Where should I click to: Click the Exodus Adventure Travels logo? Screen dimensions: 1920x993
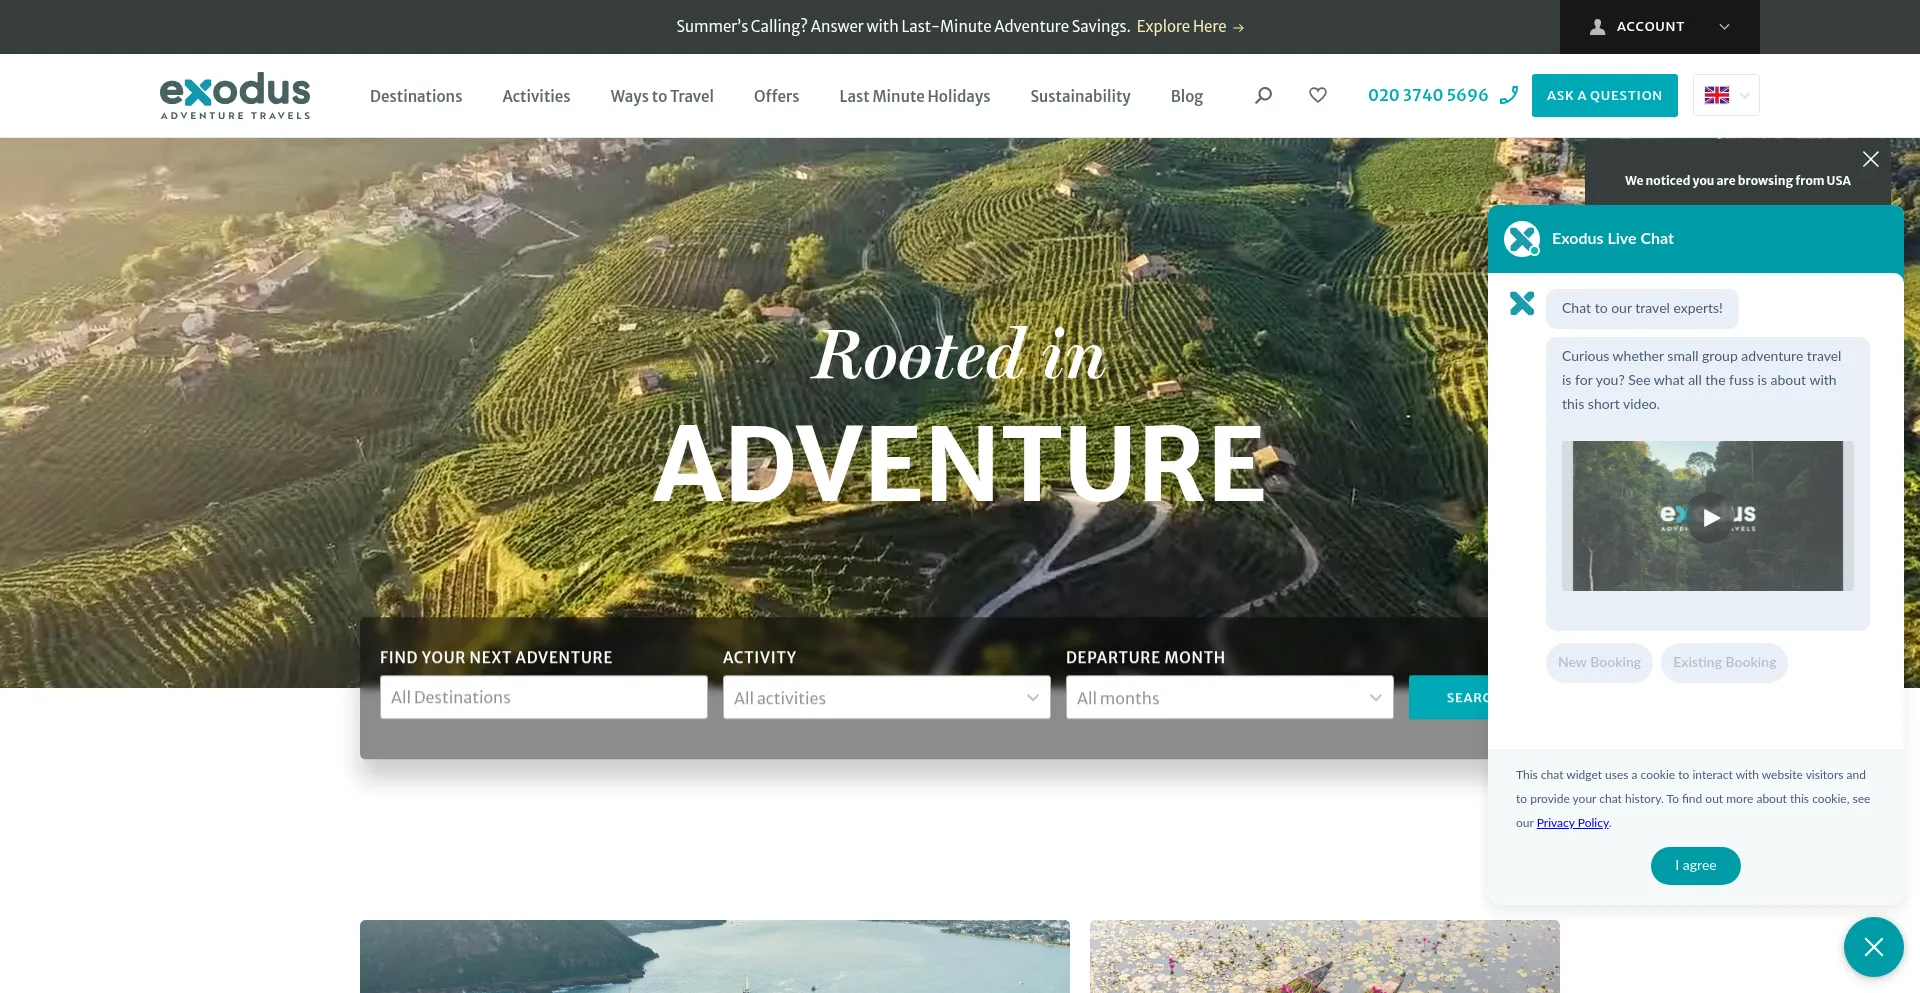coord(235,95)
